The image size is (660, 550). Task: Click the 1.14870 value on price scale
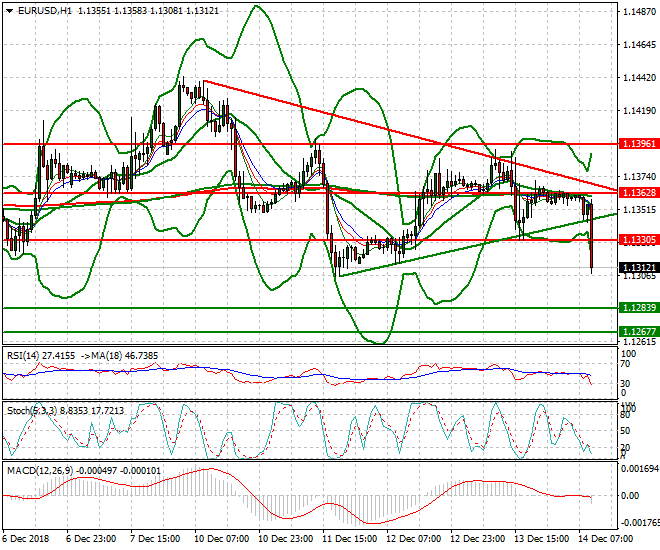(638, 13)
